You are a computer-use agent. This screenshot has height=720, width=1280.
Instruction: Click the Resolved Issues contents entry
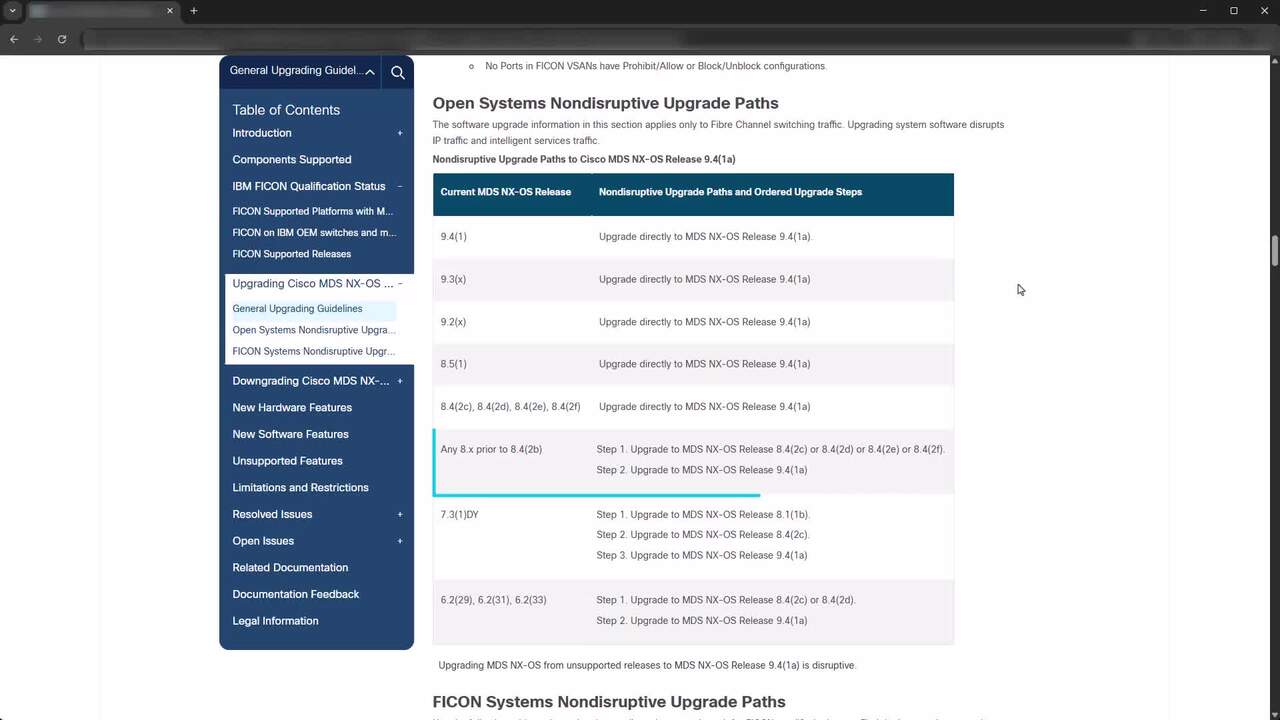tap(272, 514)
